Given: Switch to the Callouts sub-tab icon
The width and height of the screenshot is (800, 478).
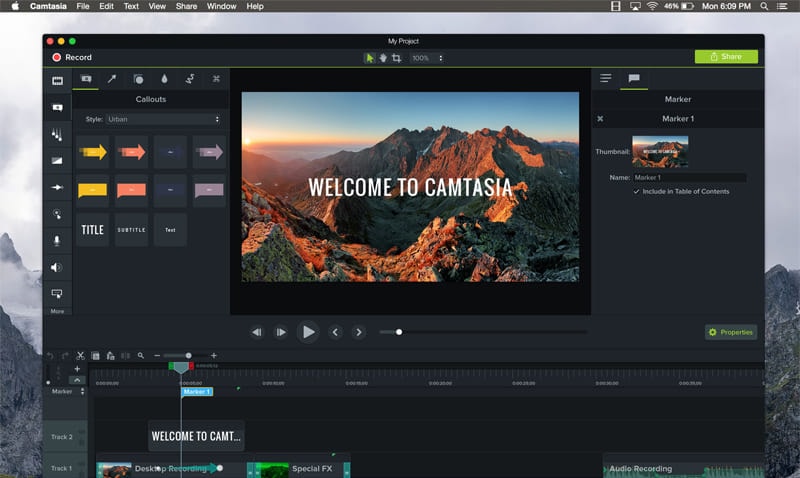Looking at the screenshot, I should (x=86, y=79).
